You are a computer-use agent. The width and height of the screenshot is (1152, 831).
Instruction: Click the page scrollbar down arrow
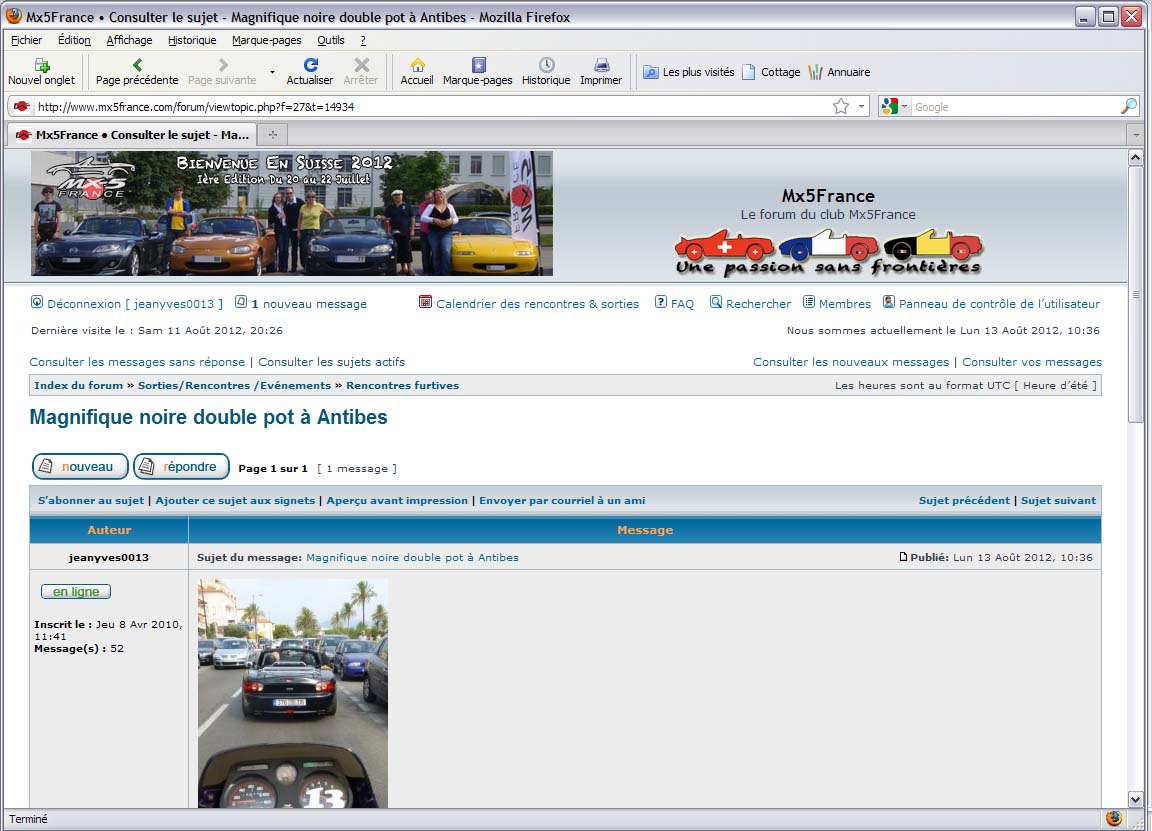[1135, 799]
